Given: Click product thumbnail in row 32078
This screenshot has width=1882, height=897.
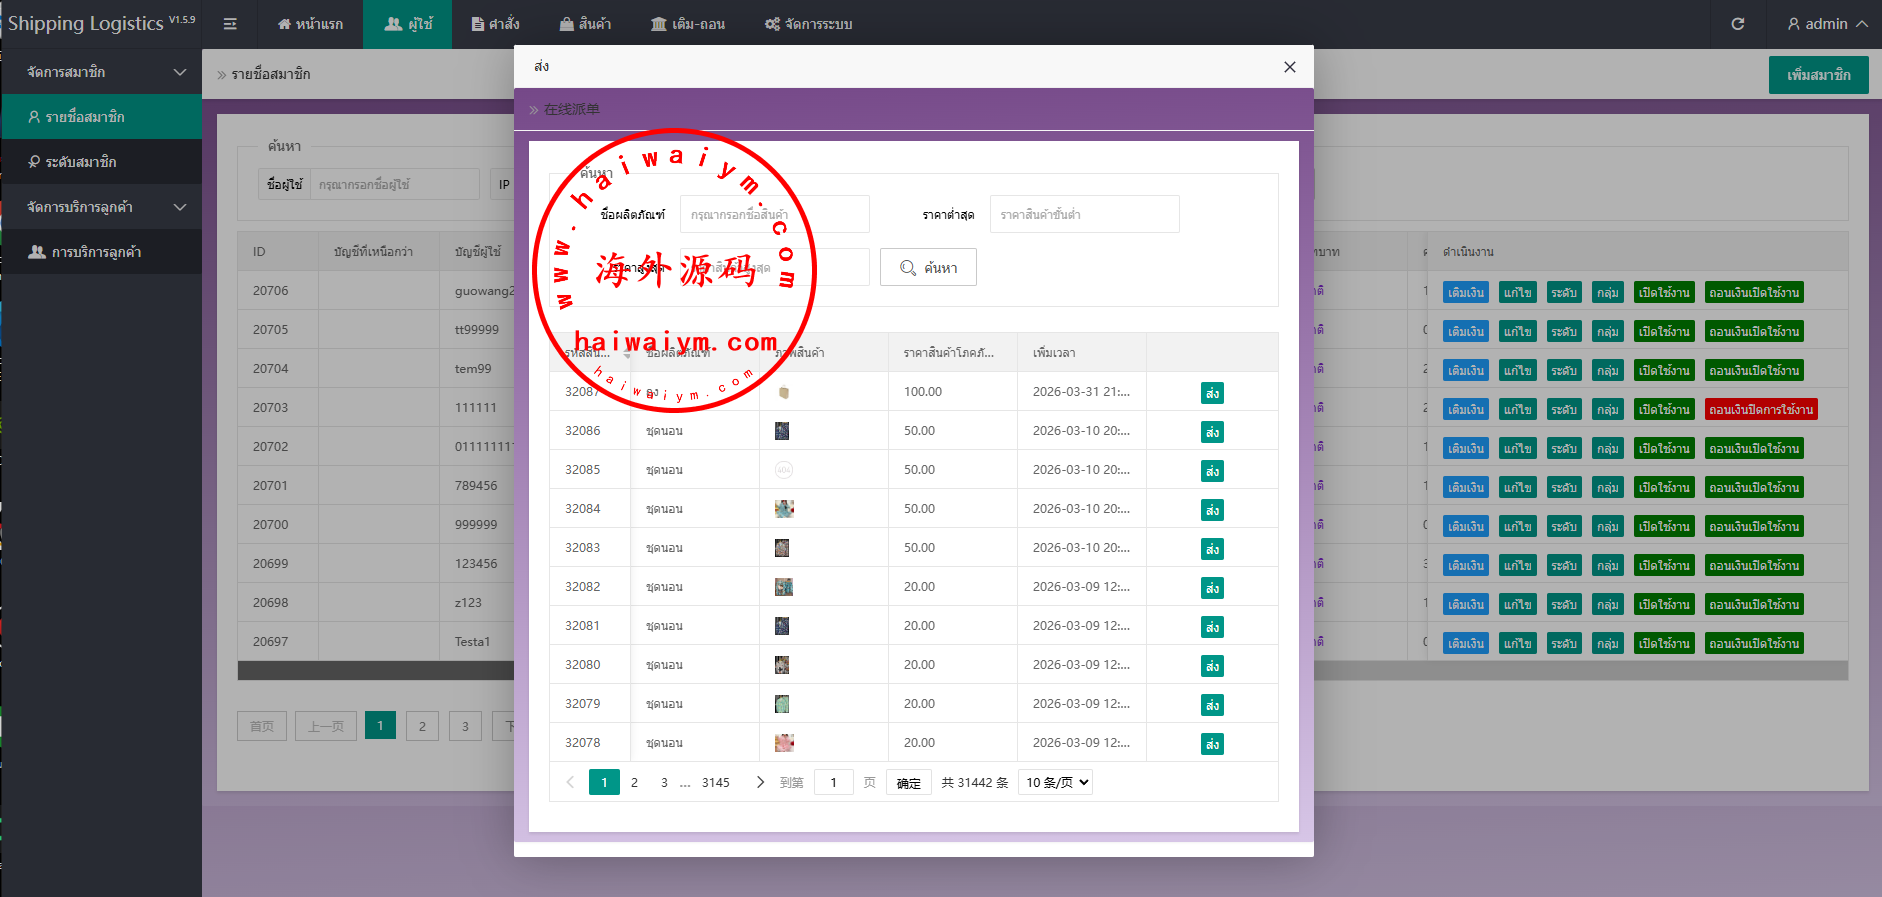Looking at the screenshot, I should pos(784,743).
